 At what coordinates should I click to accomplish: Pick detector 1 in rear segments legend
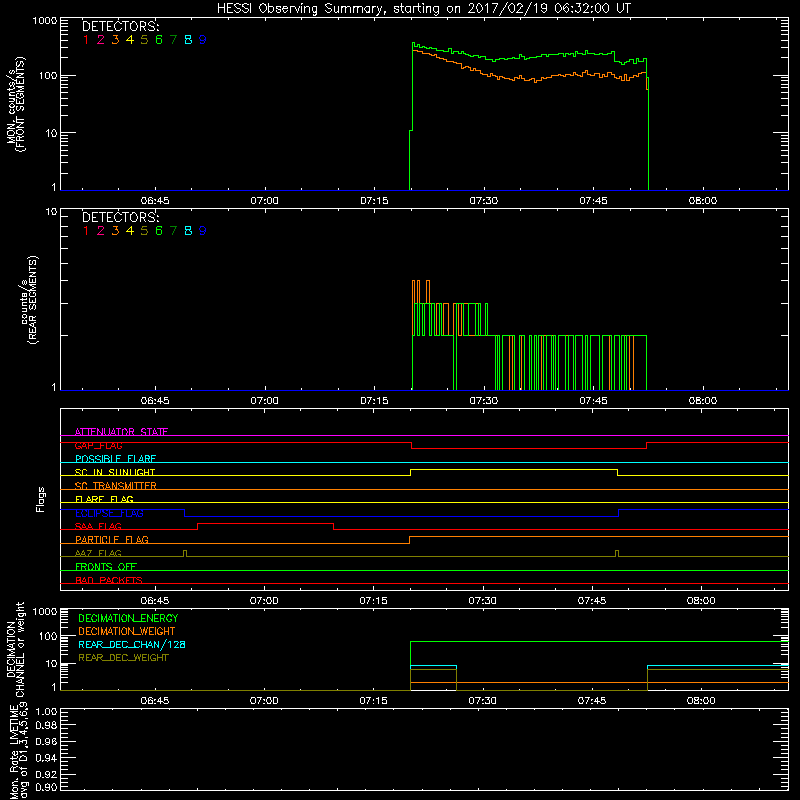(x=86, y=231)
